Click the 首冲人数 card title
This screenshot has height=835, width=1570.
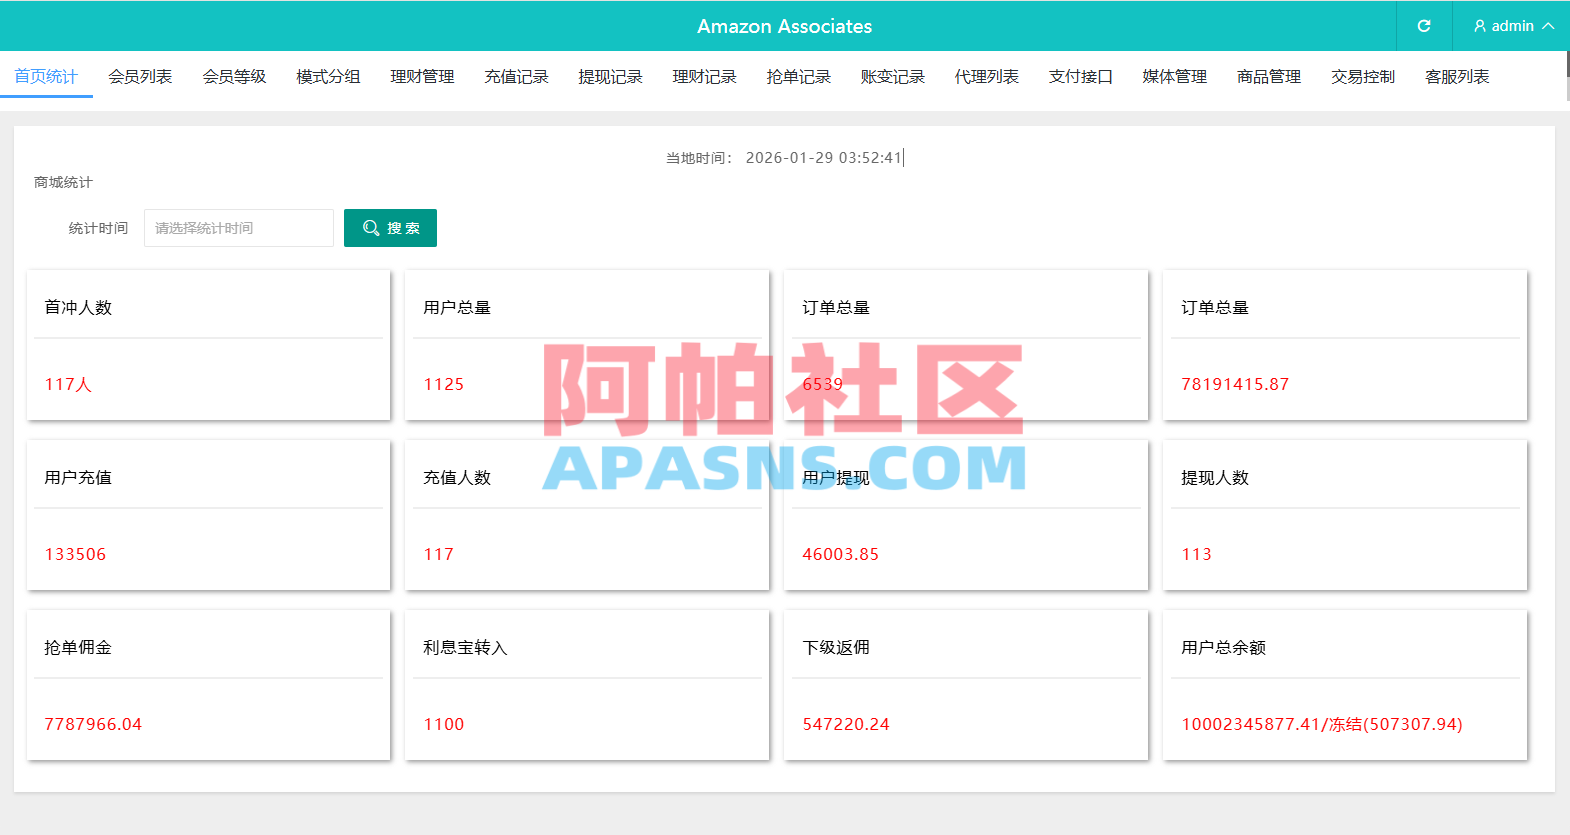(78, 308)
